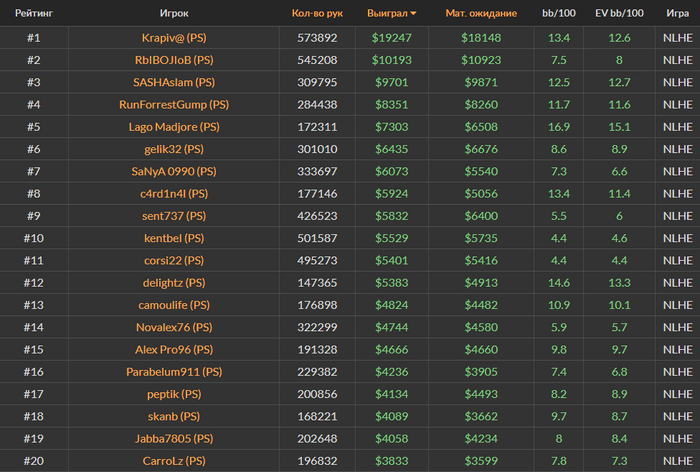Open CarroLz (PS) player link
Viewport: 700px width, 472px height.
[x=174, y=461]
